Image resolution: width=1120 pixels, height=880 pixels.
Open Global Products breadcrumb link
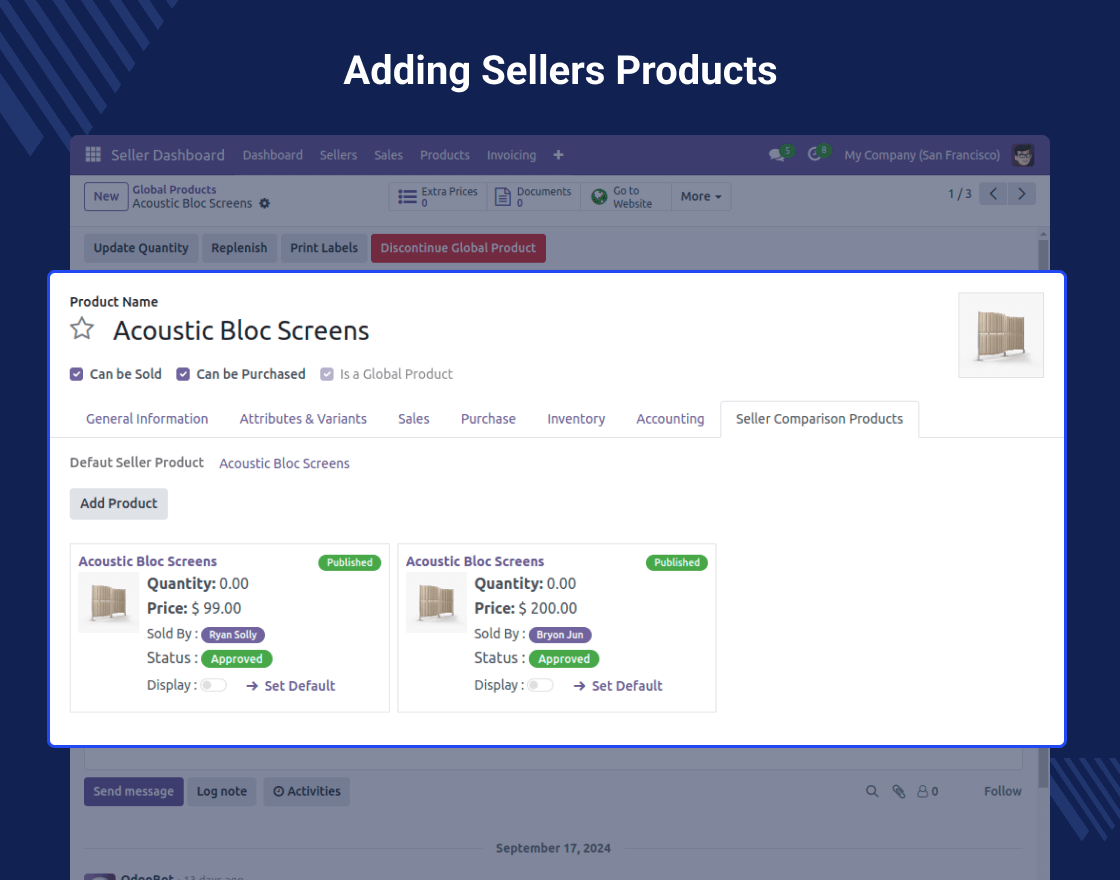[174, 189]
